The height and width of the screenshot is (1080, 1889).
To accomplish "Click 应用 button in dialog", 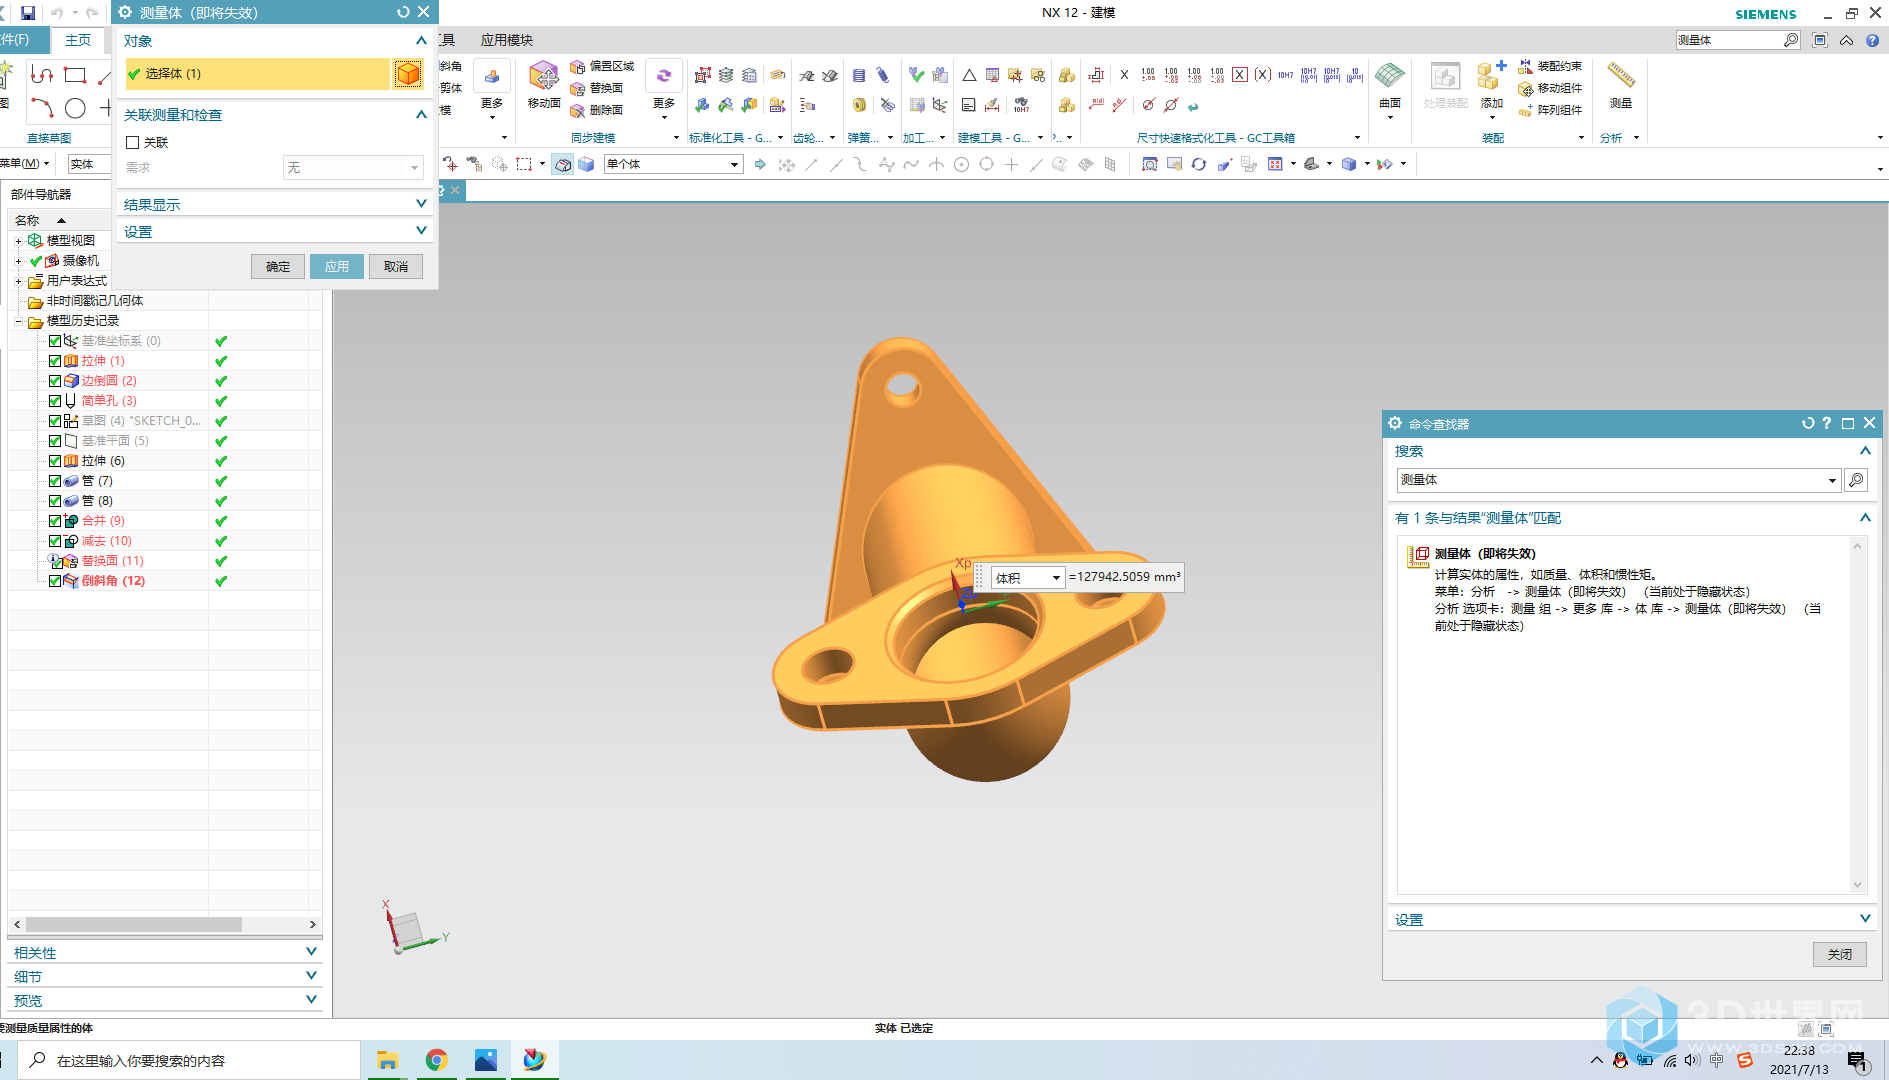I will point(337,267).
